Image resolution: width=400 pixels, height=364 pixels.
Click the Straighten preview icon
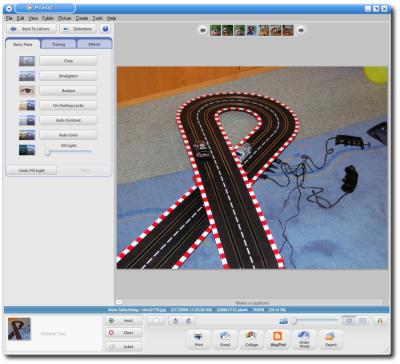point(27,76)
